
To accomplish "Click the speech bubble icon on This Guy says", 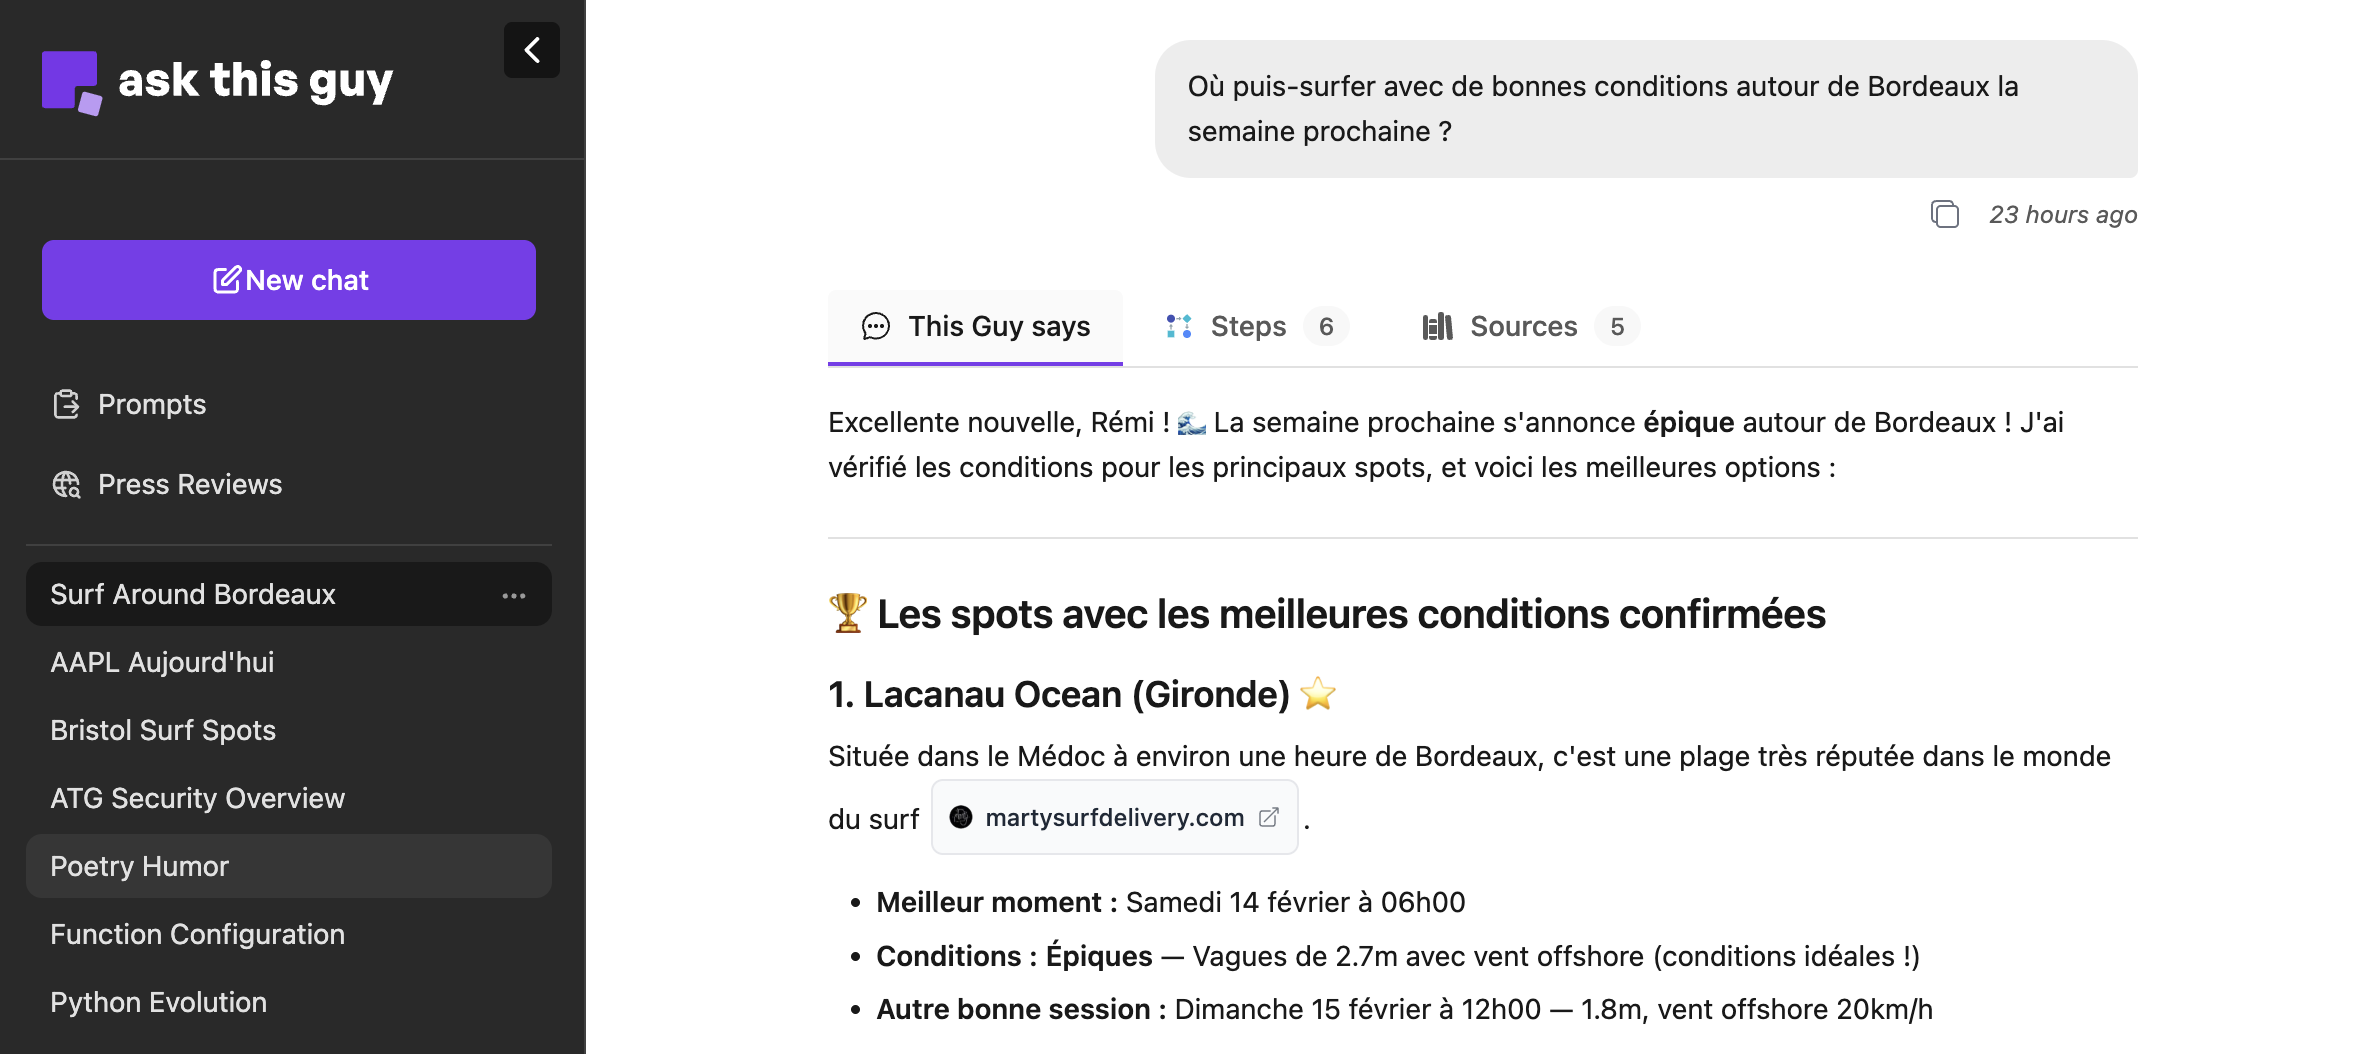I will pyautogui.click(x=877, y=326).
